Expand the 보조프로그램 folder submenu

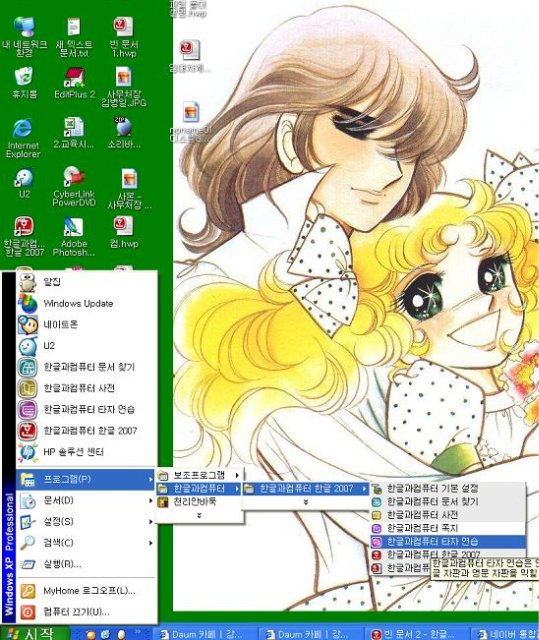coord(200,475)
